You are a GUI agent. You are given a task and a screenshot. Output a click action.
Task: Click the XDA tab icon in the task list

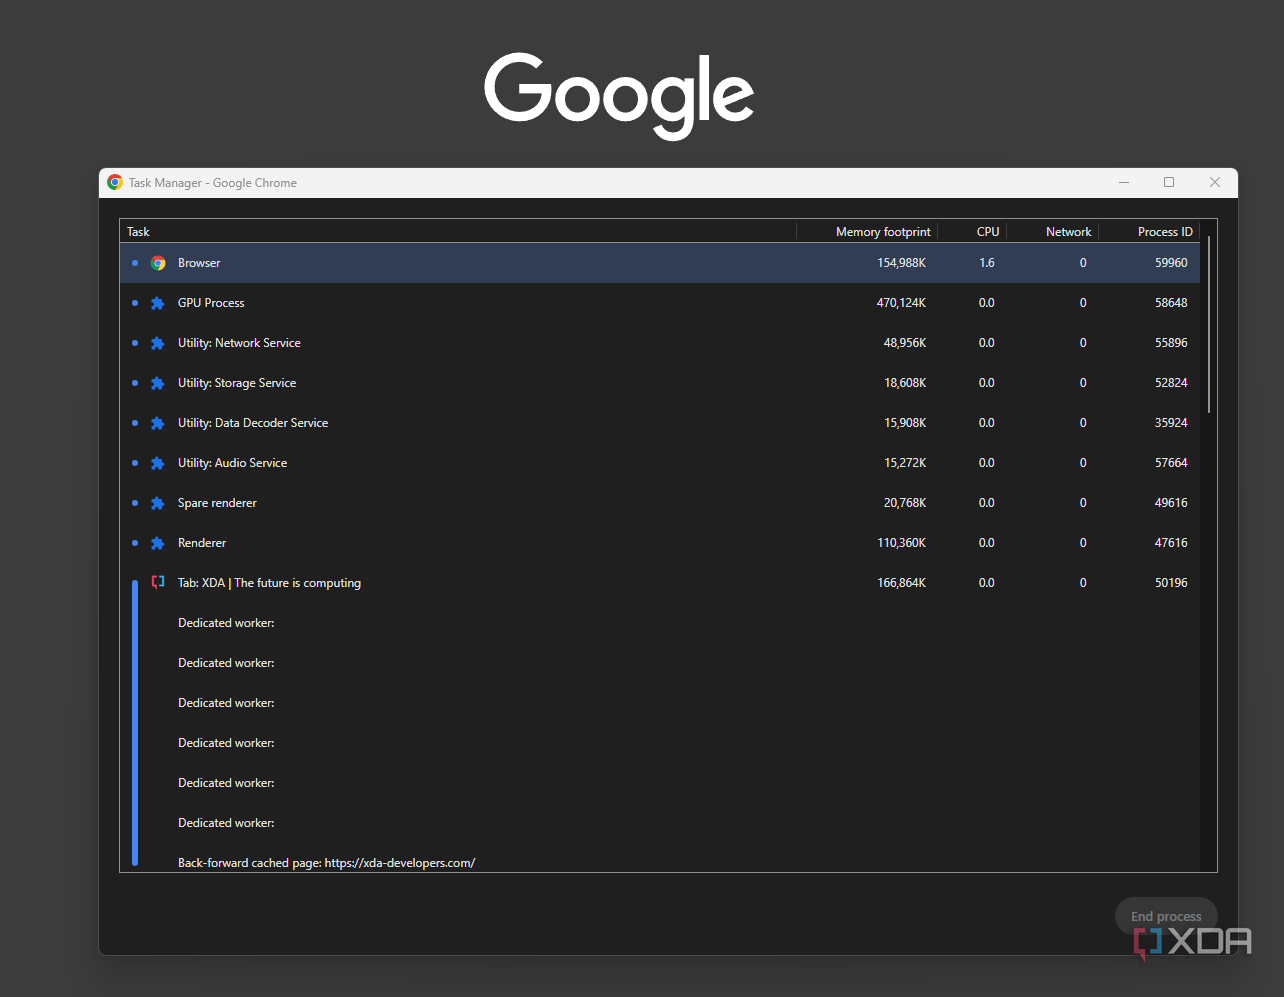point(158,582)
